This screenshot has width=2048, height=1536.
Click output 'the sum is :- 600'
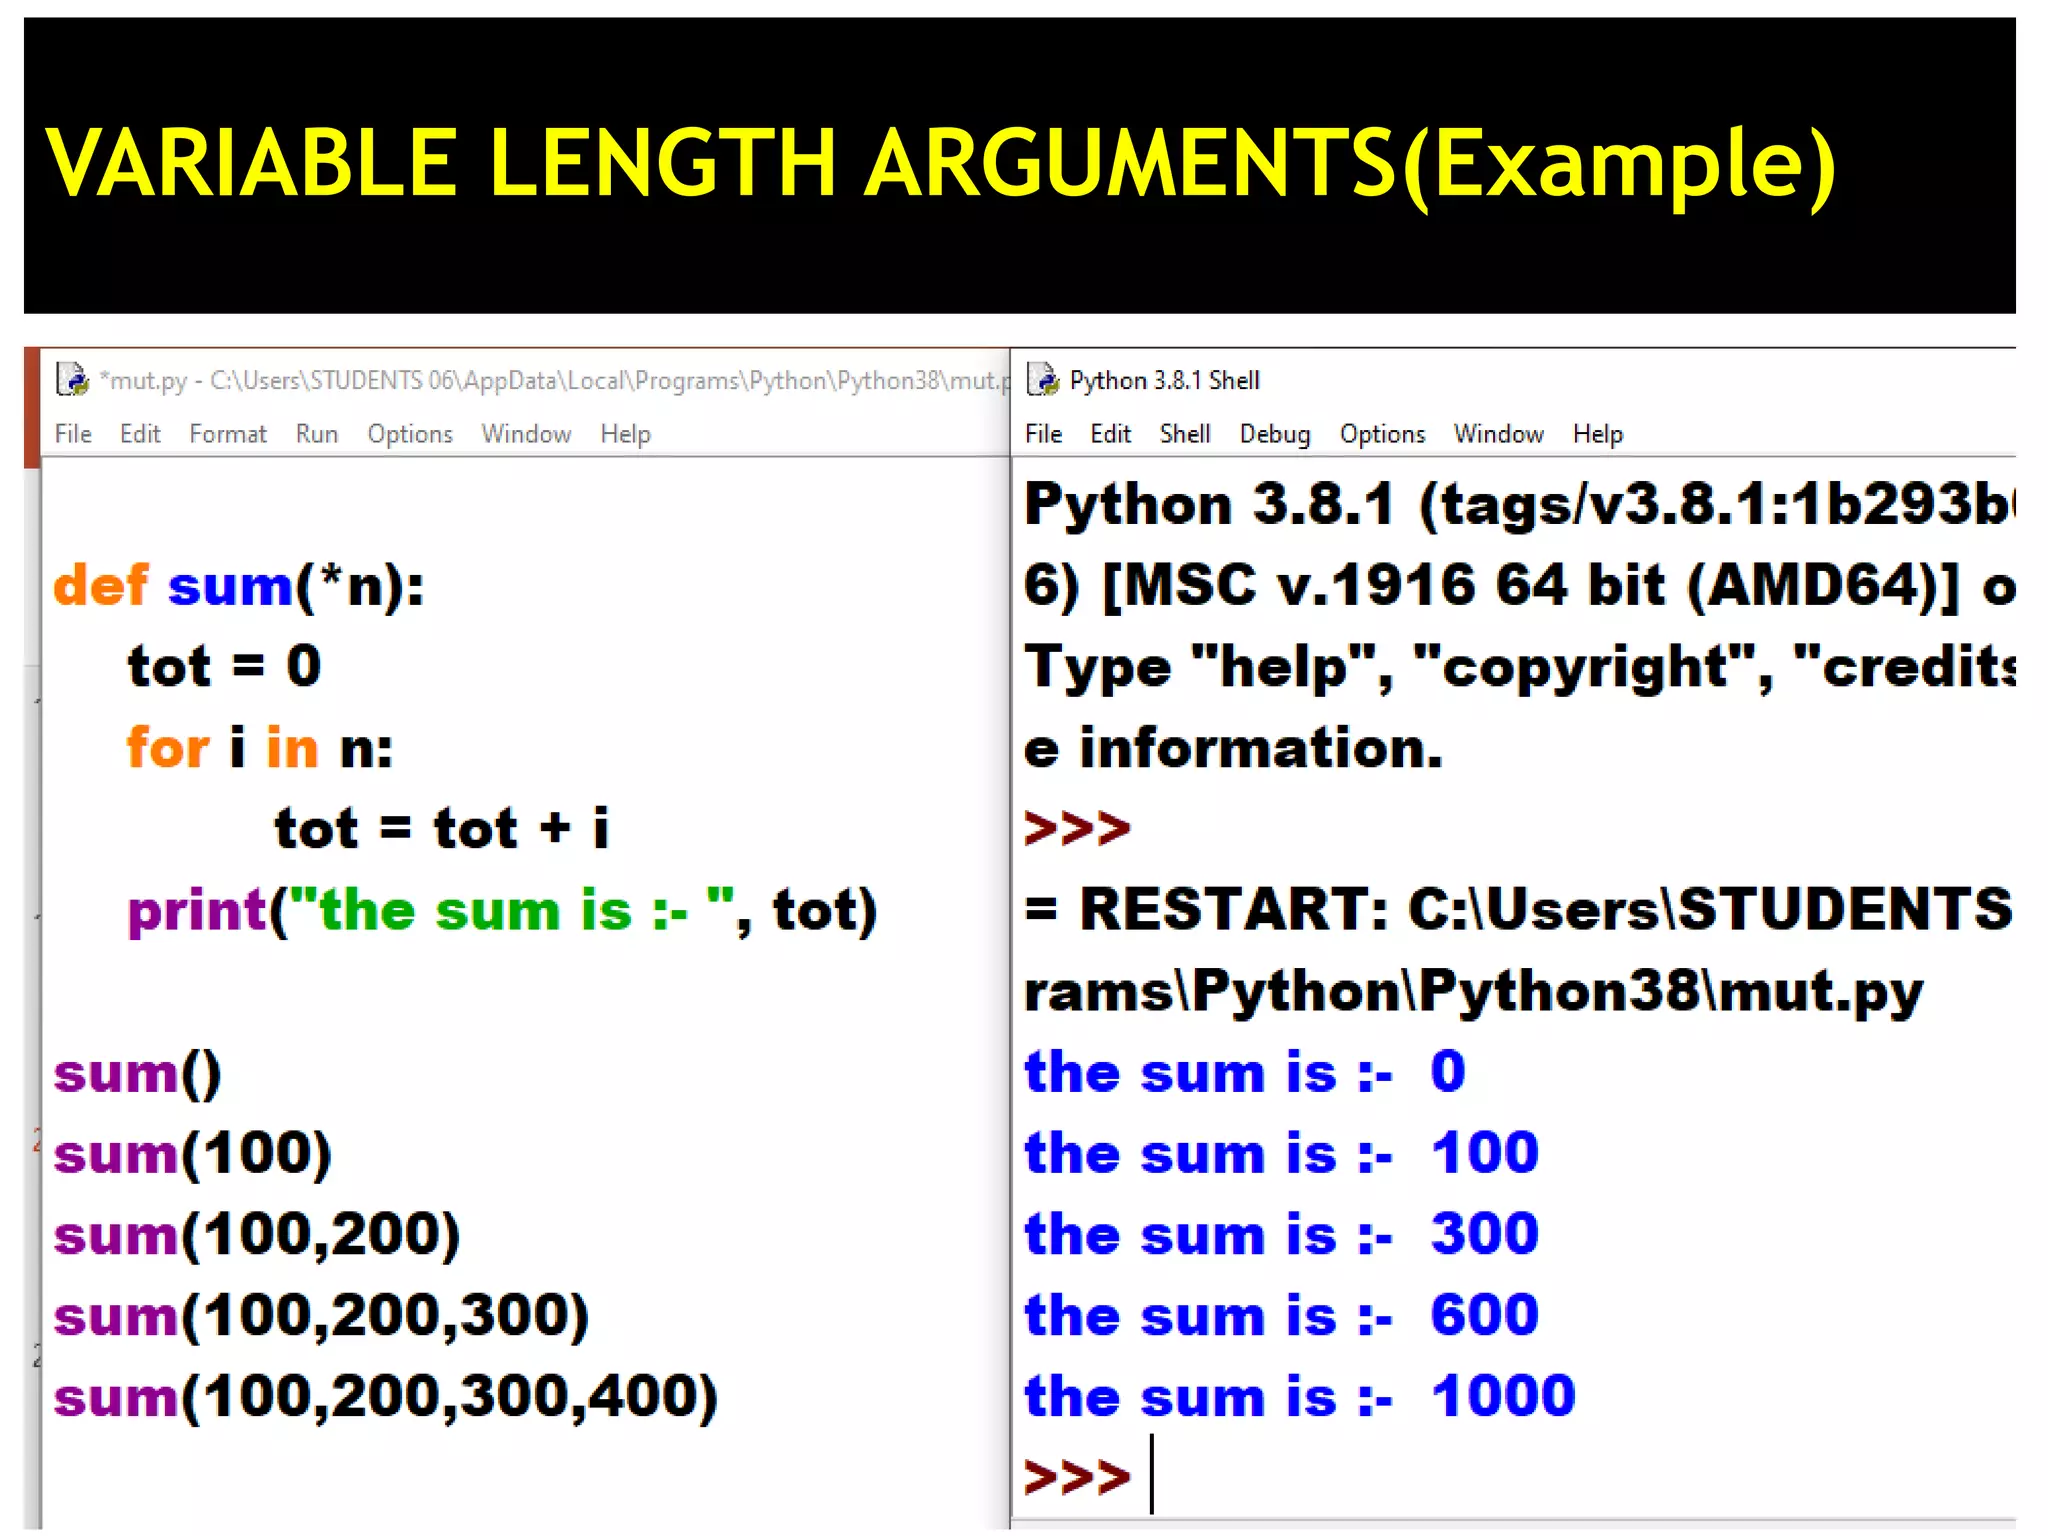coord(1281,1316)
